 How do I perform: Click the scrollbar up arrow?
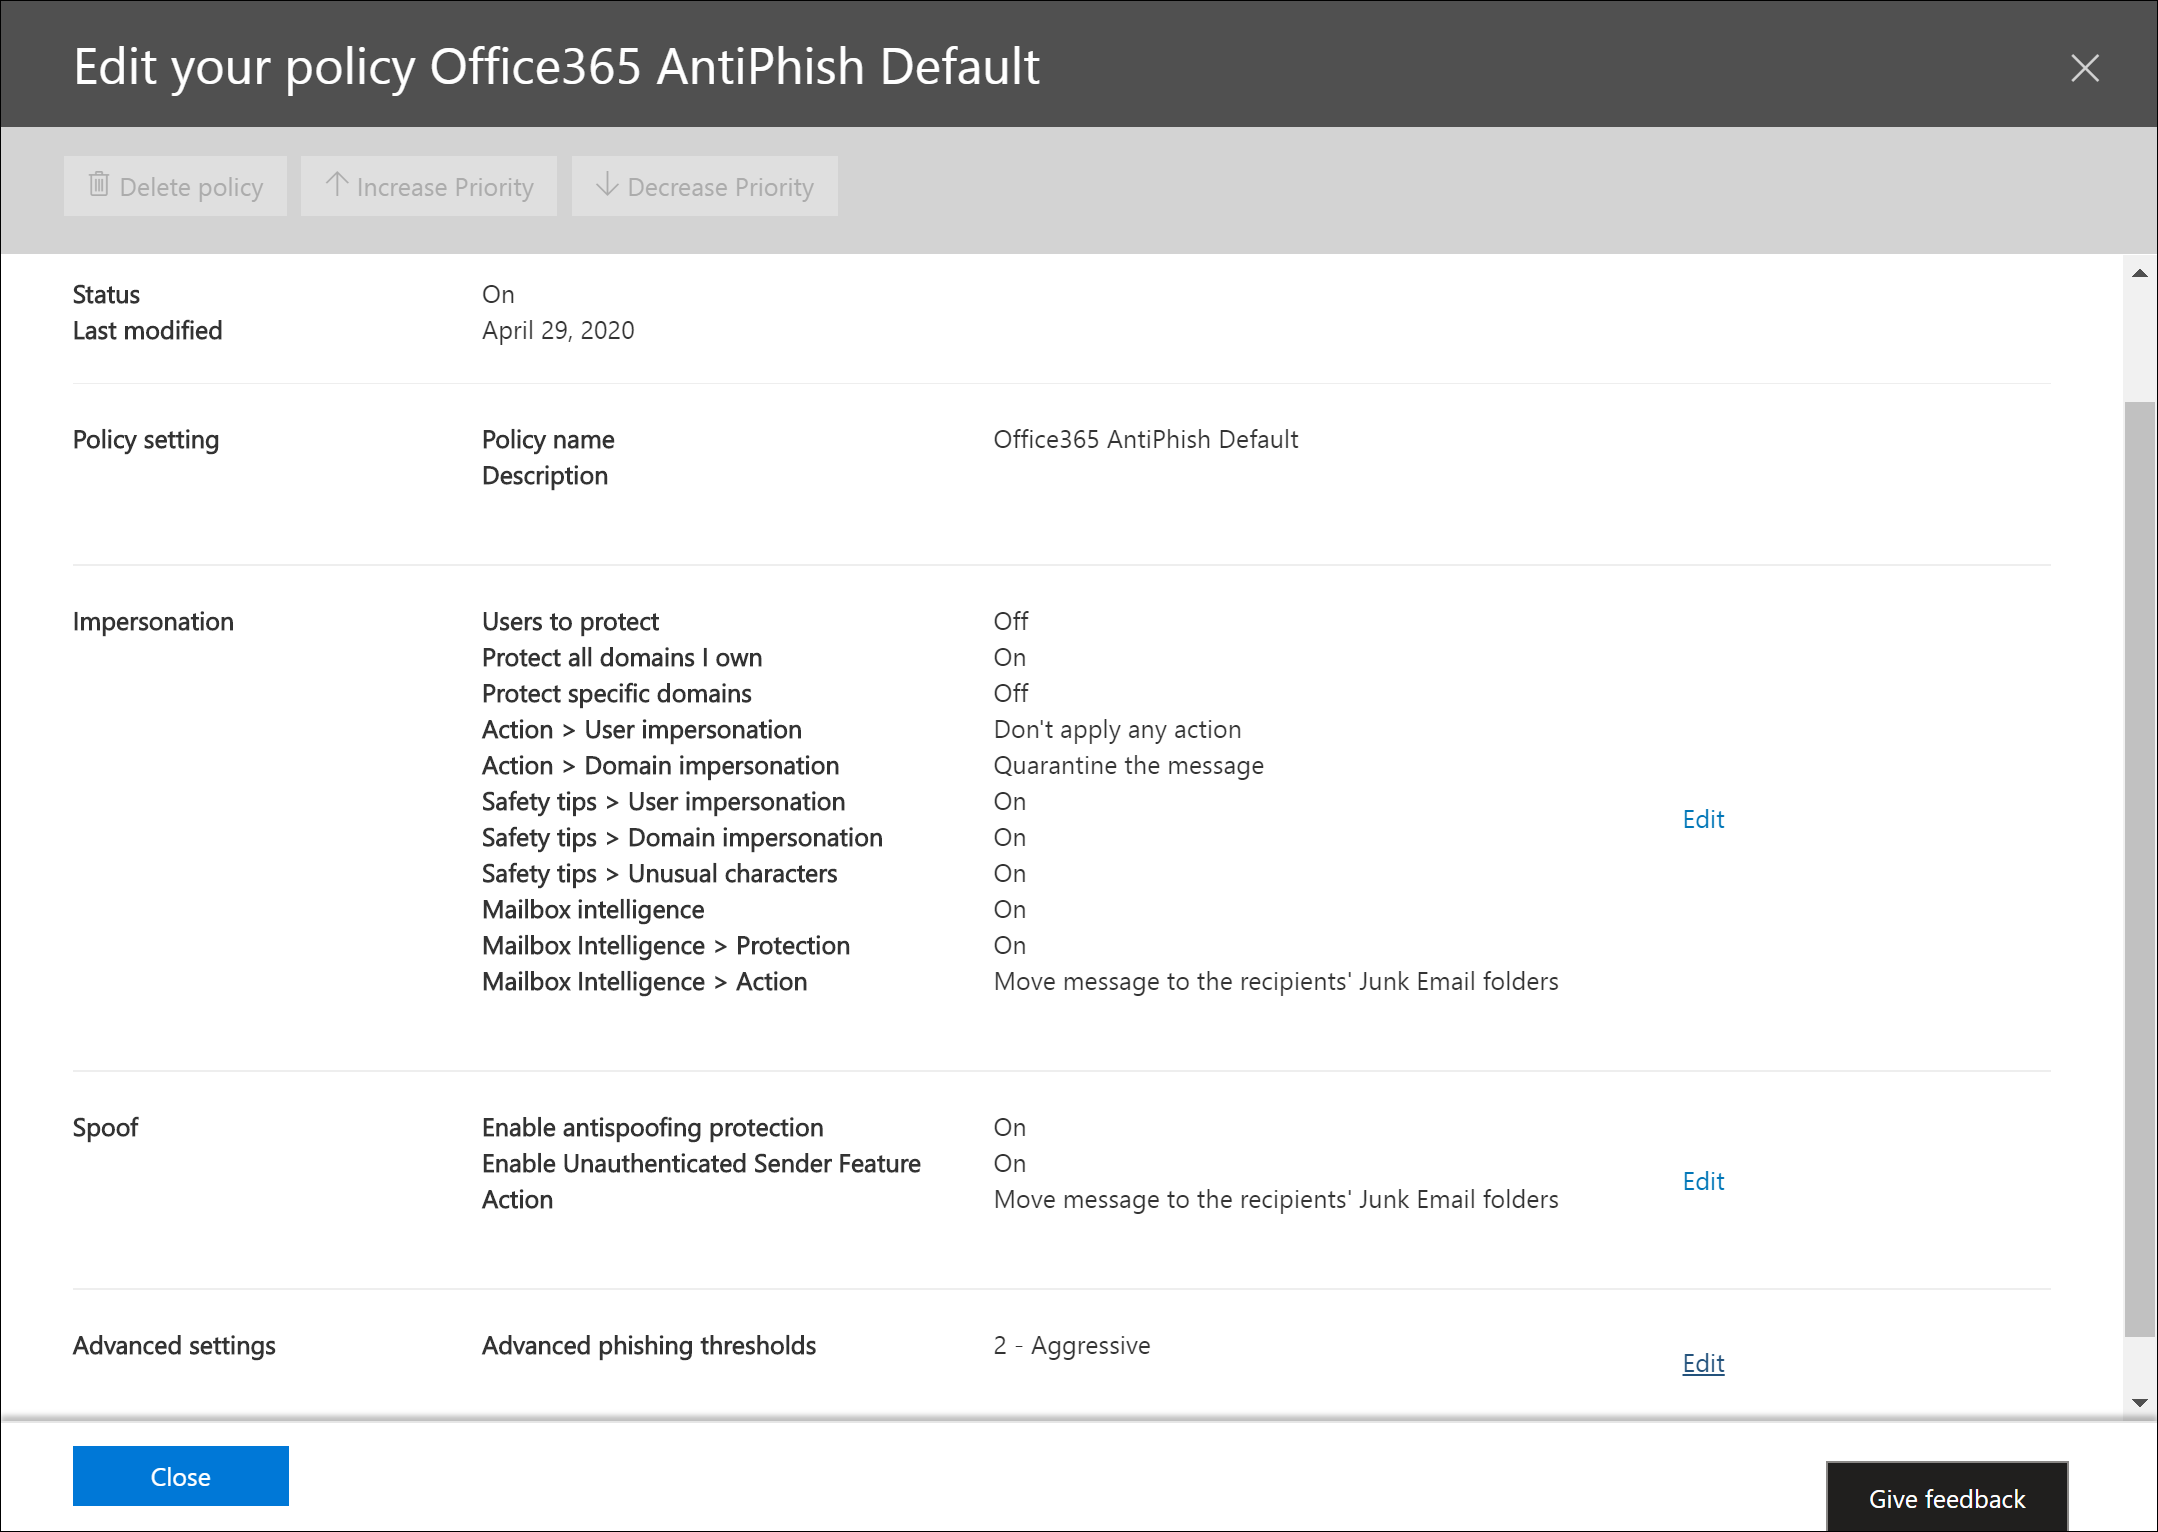pos(2140,273)
